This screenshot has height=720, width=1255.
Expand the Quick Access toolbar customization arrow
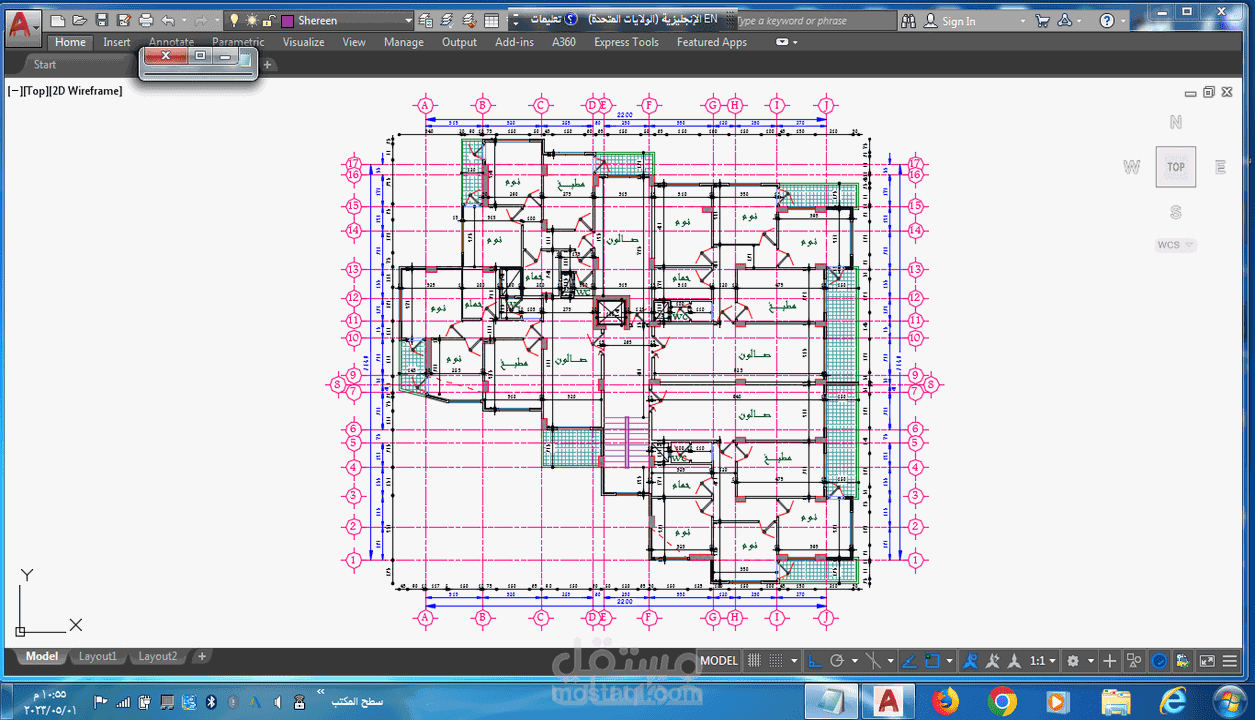(516, 20)
